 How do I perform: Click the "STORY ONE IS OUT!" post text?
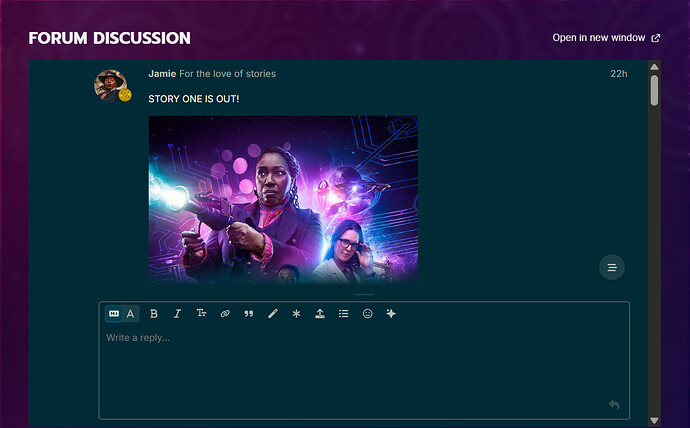click(194, 99)
